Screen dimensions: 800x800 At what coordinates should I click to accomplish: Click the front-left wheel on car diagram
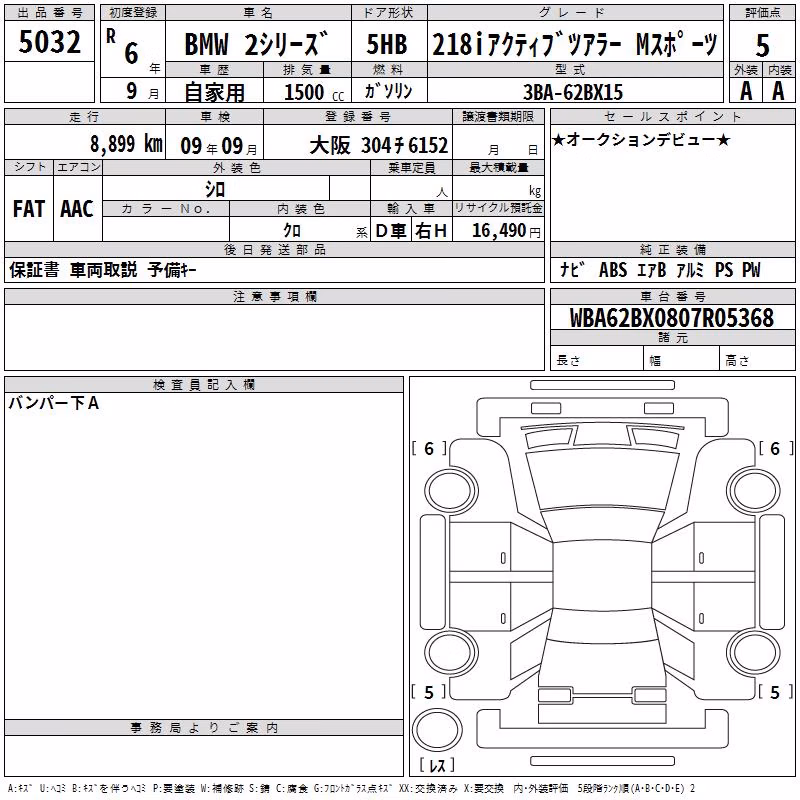(451, 491)
